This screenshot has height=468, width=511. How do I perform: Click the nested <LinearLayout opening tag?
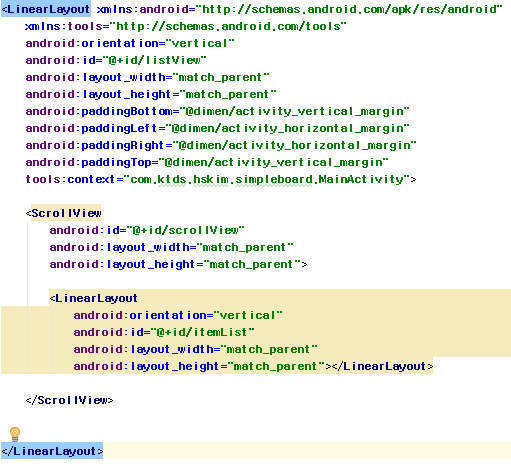pos(93,298)
